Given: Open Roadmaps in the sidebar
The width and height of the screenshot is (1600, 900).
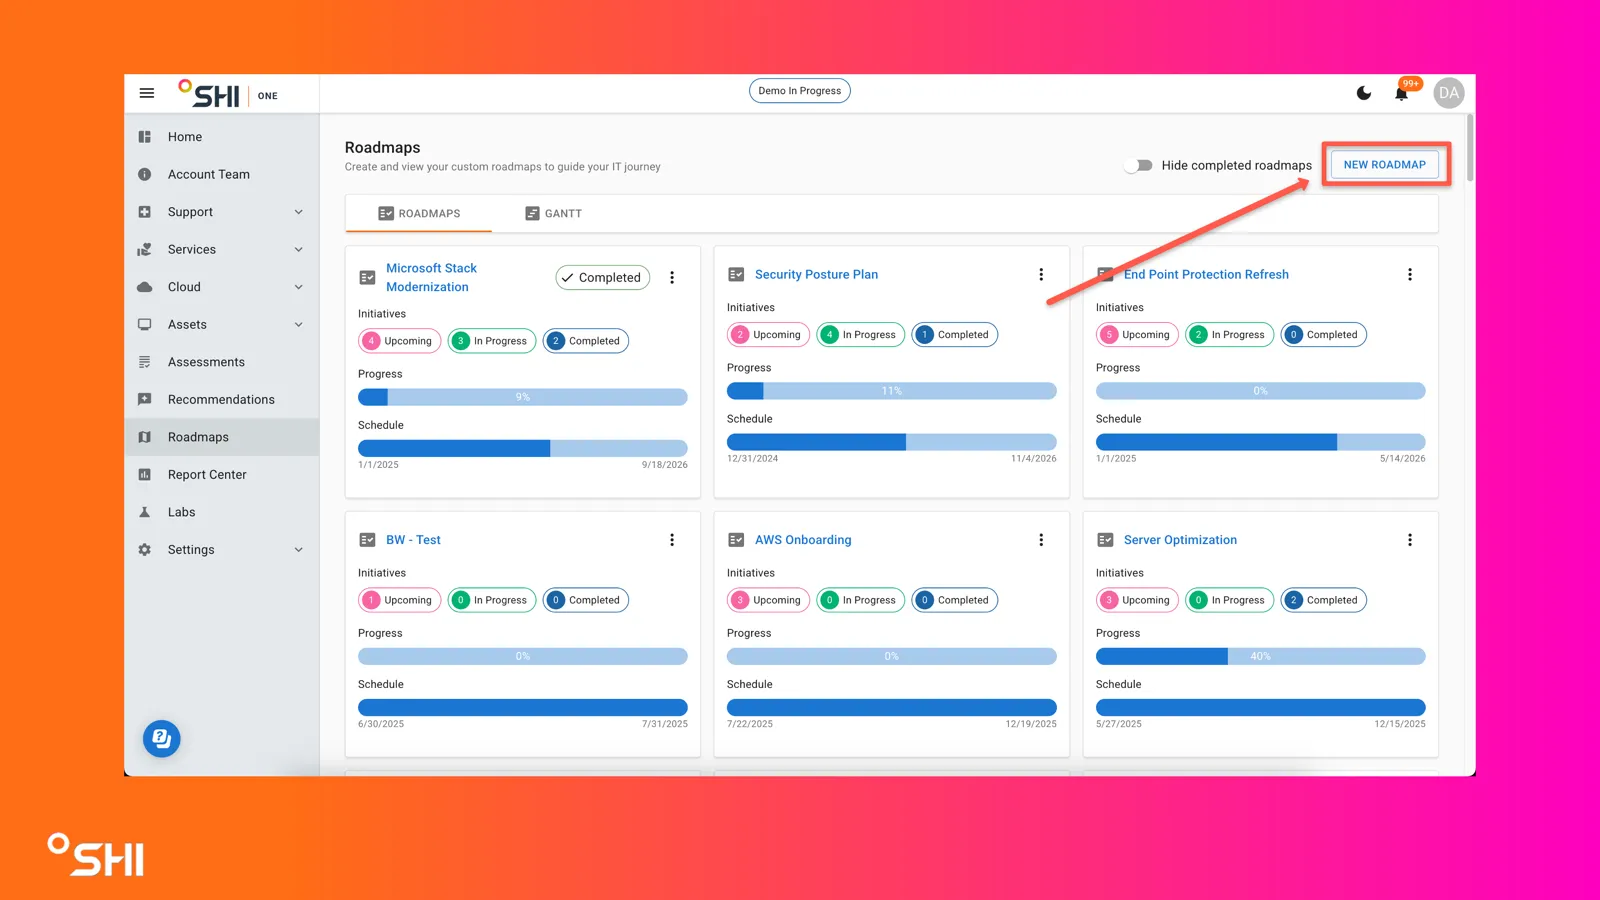Looking at the screenshot, I should [x=222, y=437].
